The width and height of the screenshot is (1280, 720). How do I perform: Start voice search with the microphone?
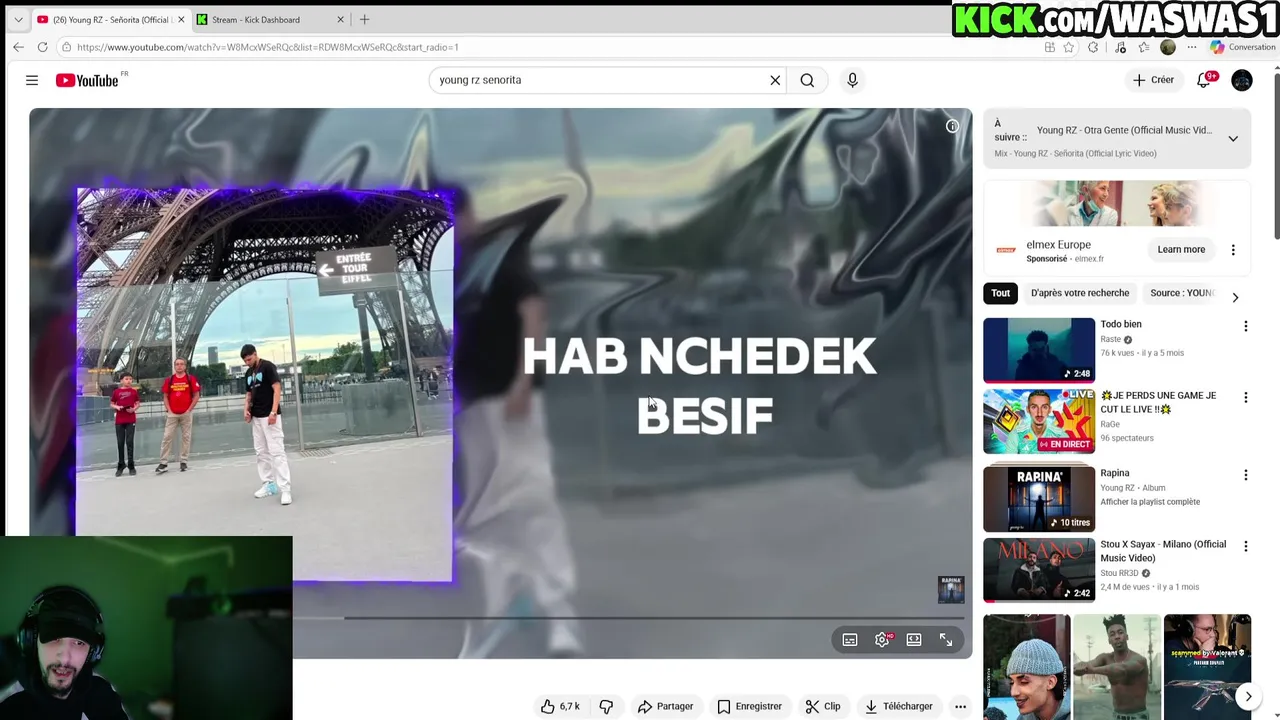click(x=852, y=80)
